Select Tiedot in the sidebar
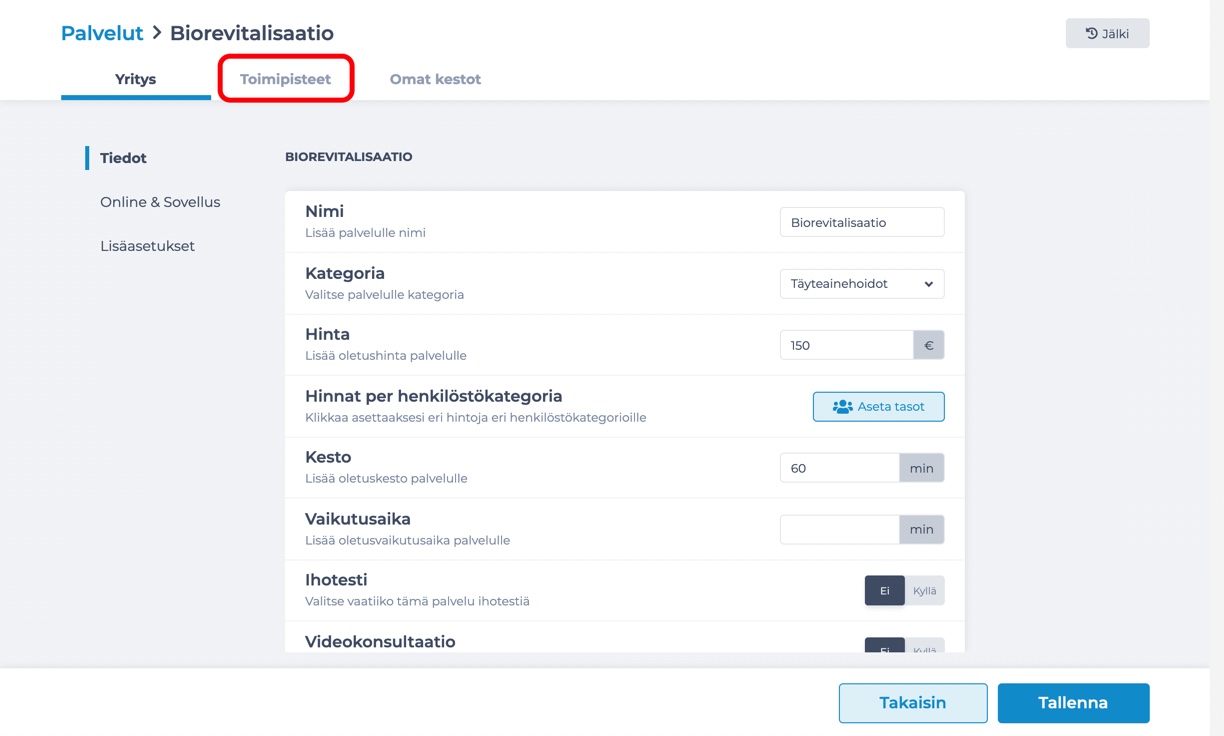The width and height of the screenshot is (1224, 736). point(123,158)
